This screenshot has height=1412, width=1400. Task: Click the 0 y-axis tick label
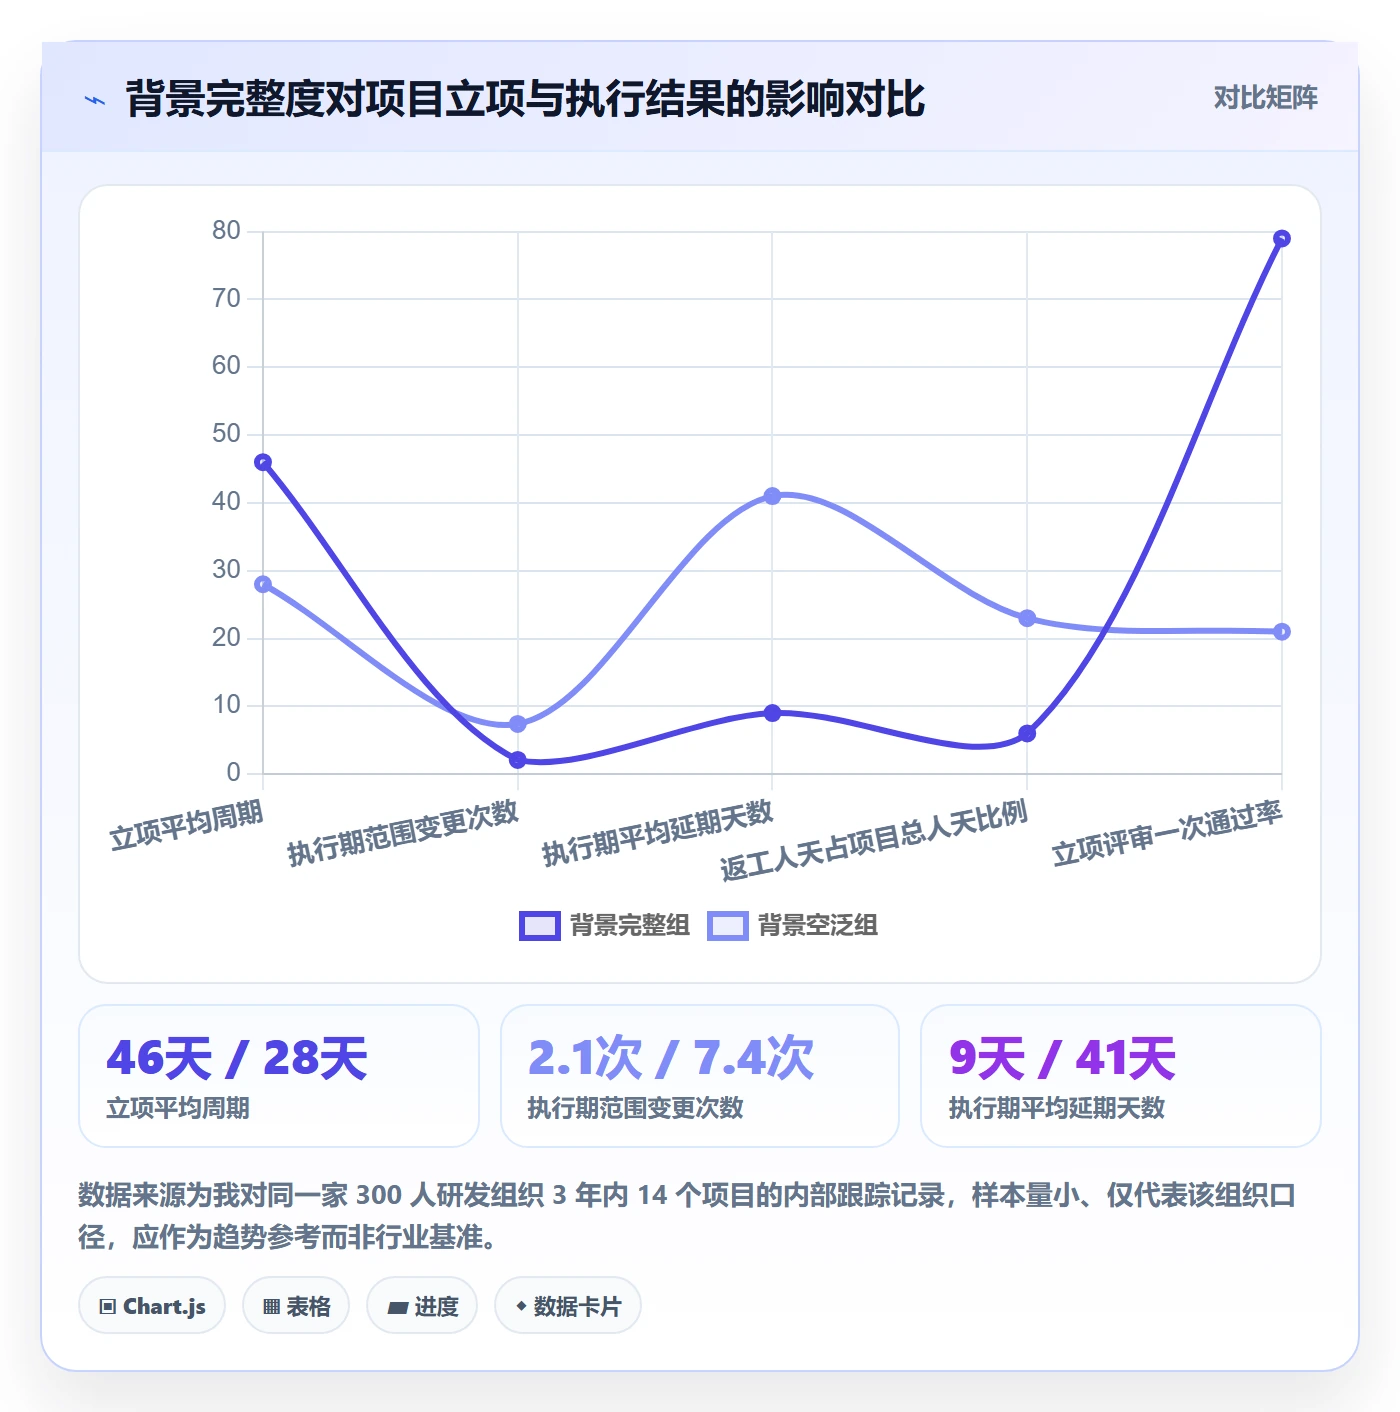tap(234, 772)
